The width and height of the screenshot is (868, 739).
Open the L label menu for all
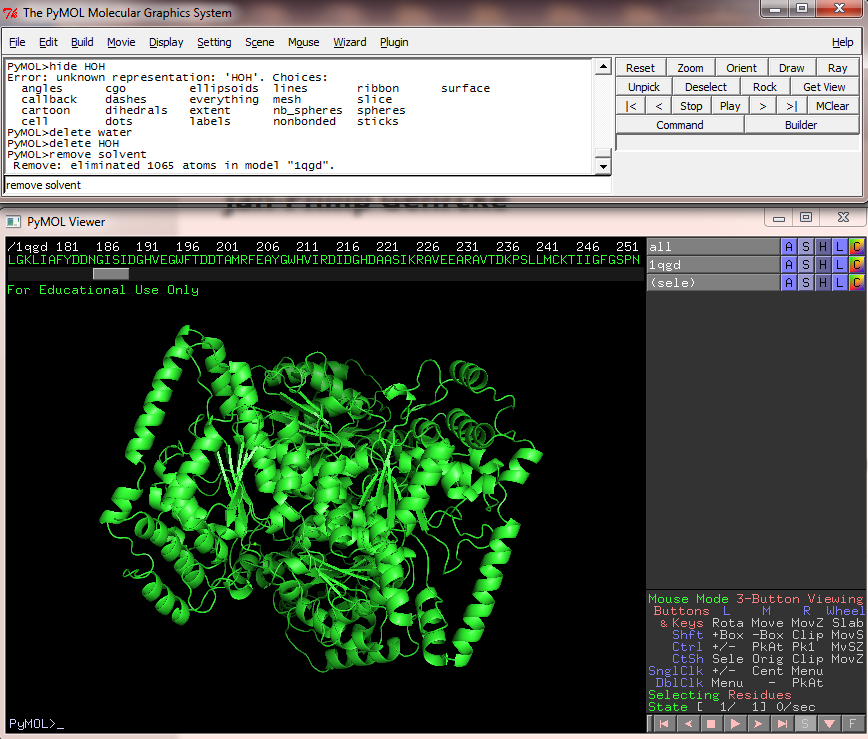(x=840, y=247)
